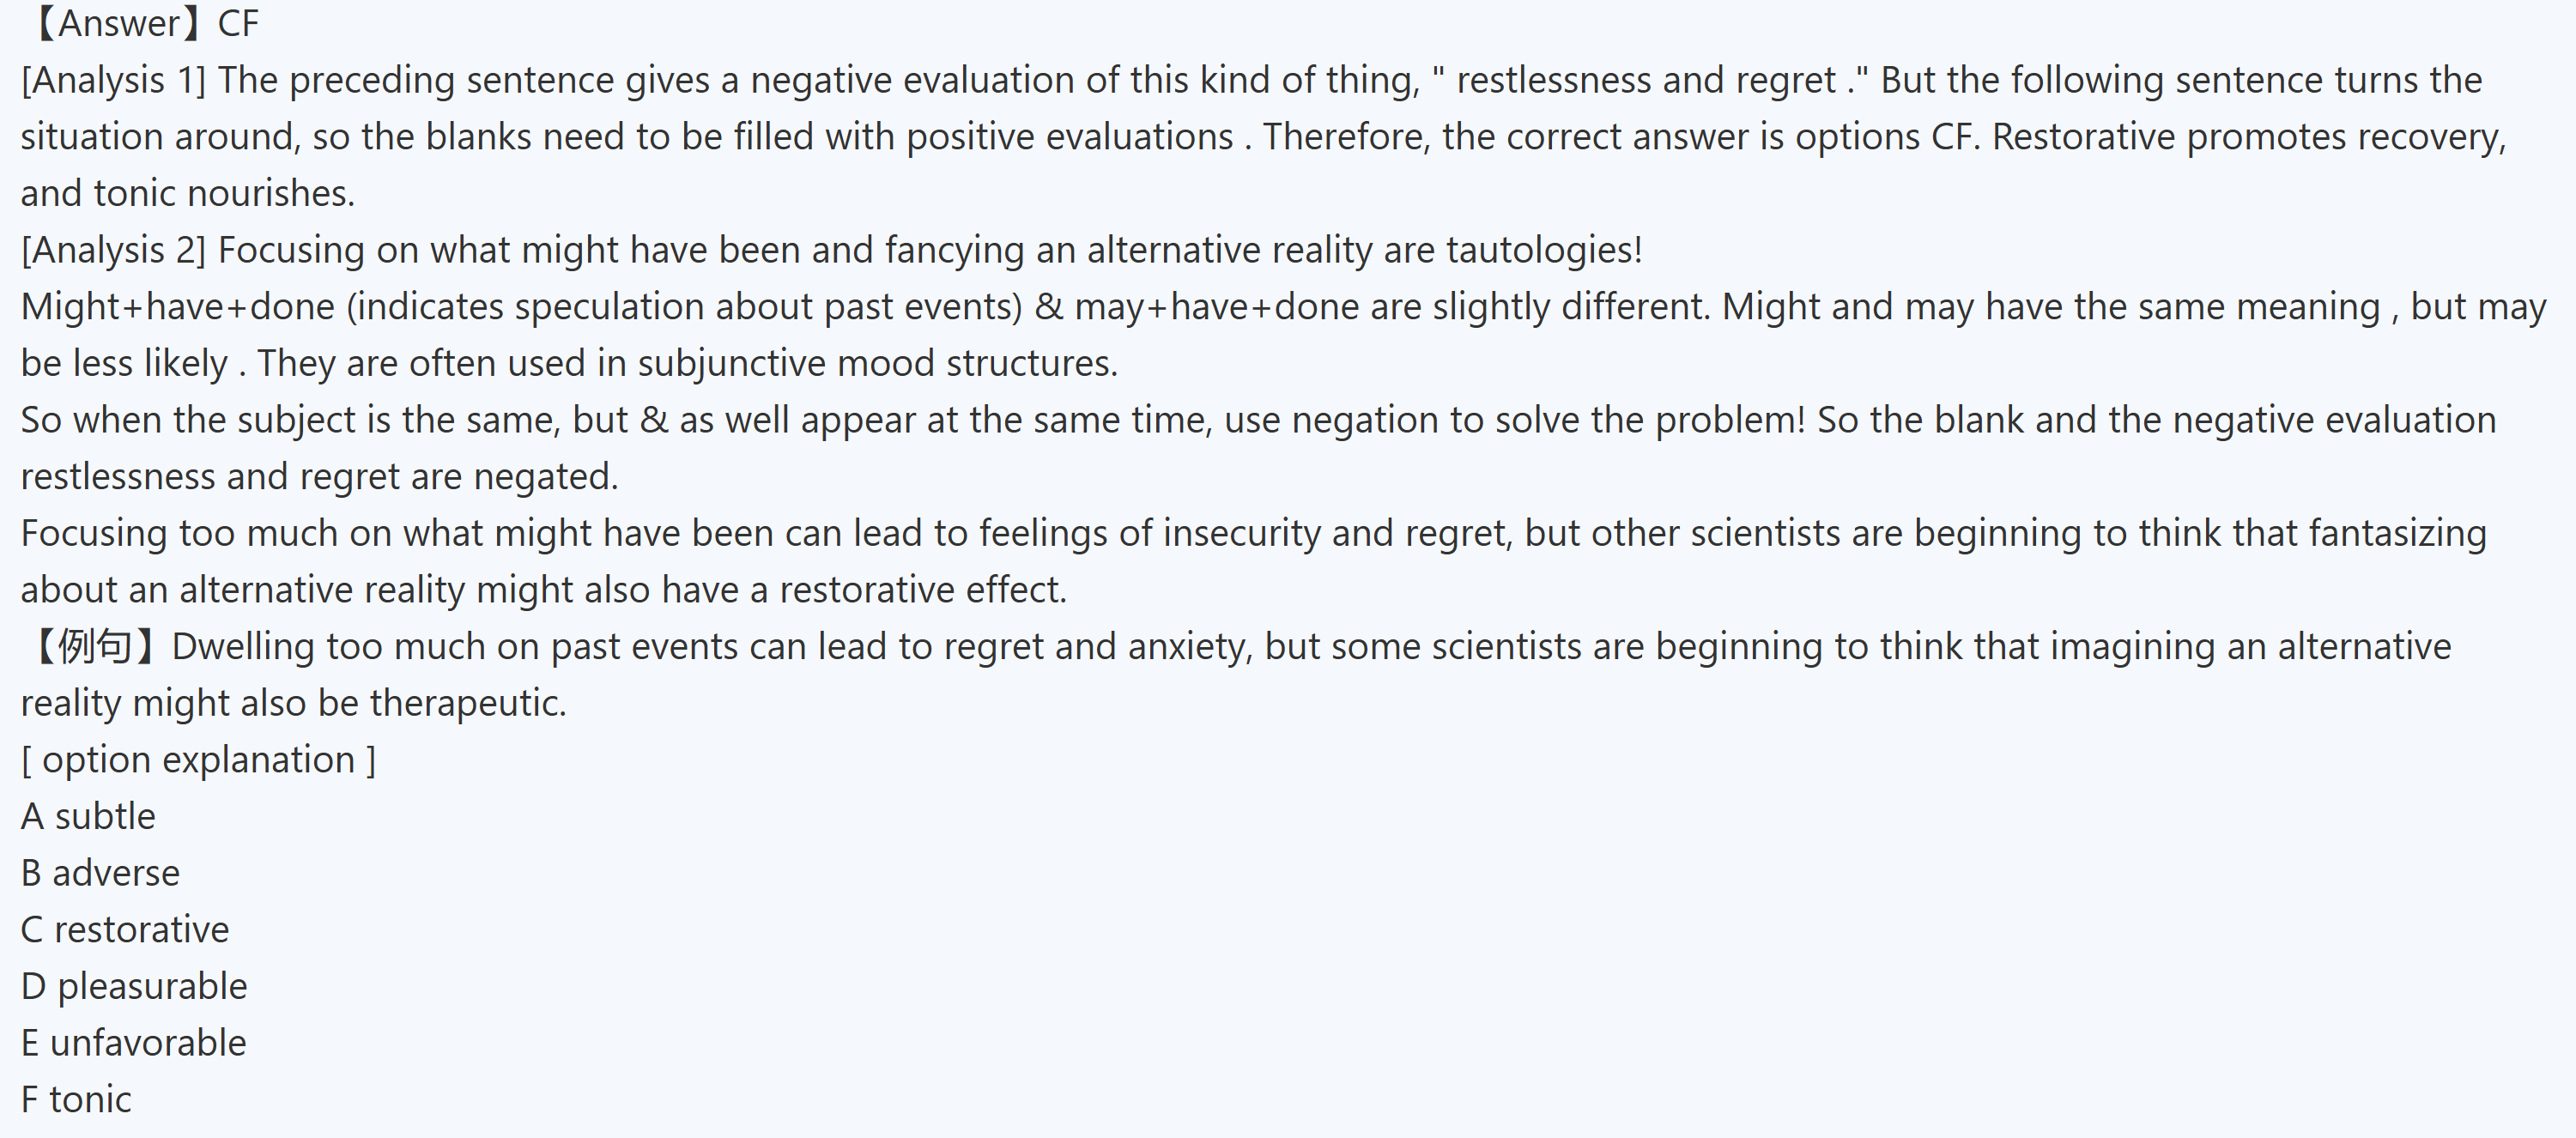Image resolution: width=2576 pixels, height=1138 pixels.
Task: Click the words "restorative effect."
Action: pos(922,590)
